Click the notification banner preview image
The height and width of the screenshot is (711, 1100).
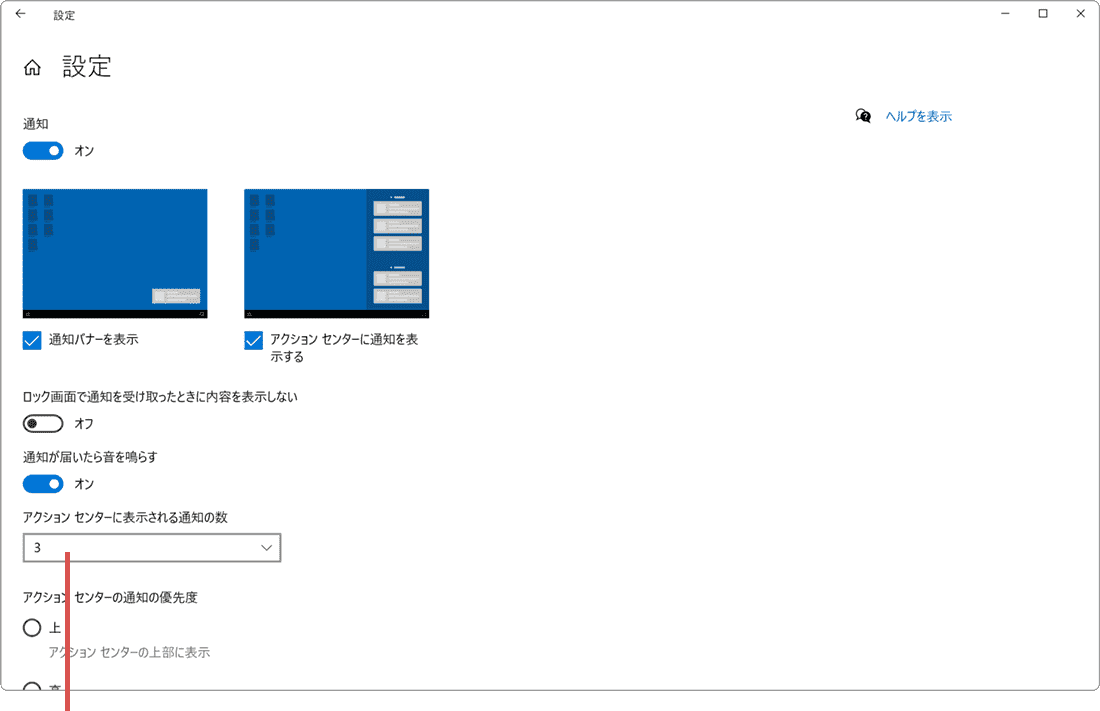(x=114, y=252)
